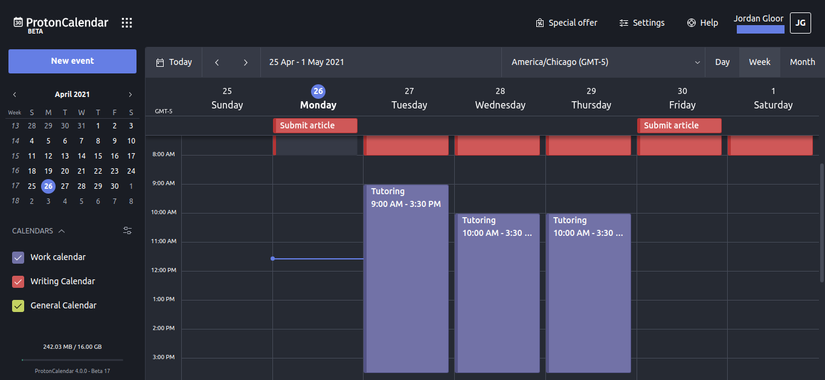The height and width of the screenshot is (380, 825).
Task: Open the calendars management sliders icon
Action: click(x=127, y=231)
